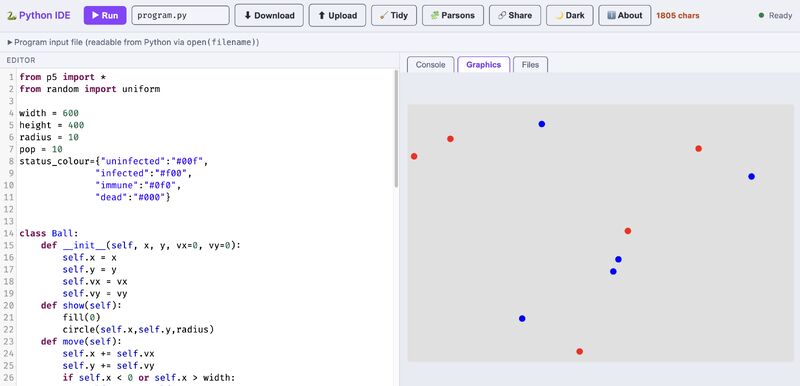Click the 'self.vx = vx' line
This screenshot has width=800, height=386.
click(x=95, y=281)
